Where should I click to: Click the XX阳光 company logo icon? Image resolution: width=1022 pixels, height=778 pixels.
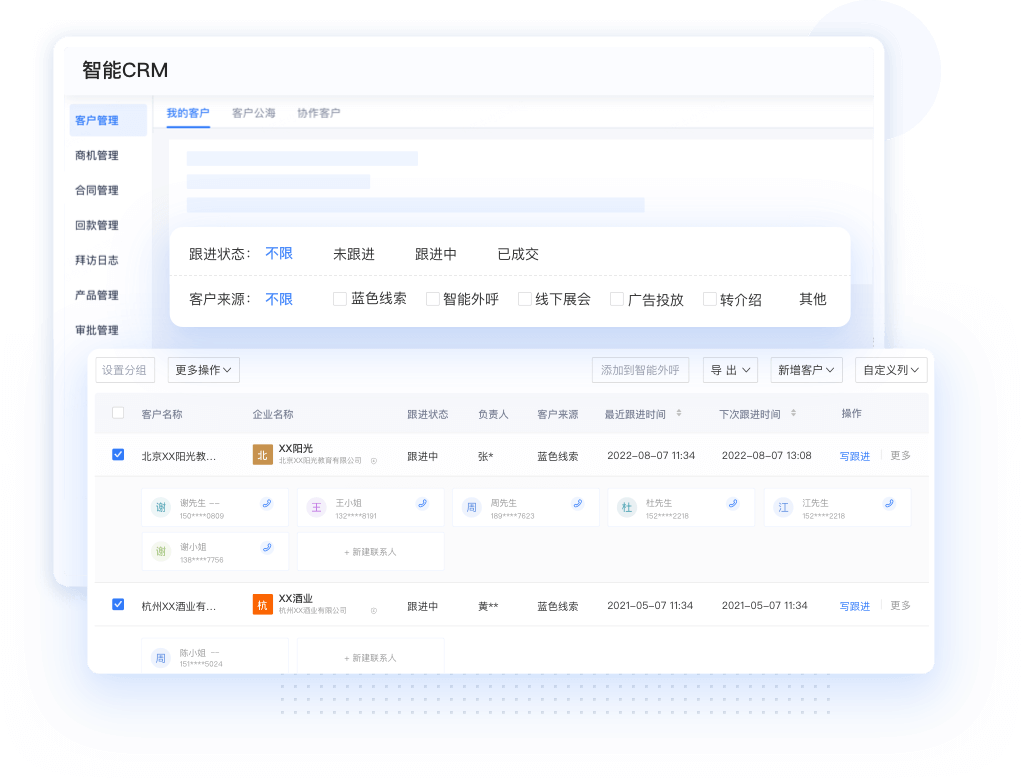pos(263,455)
